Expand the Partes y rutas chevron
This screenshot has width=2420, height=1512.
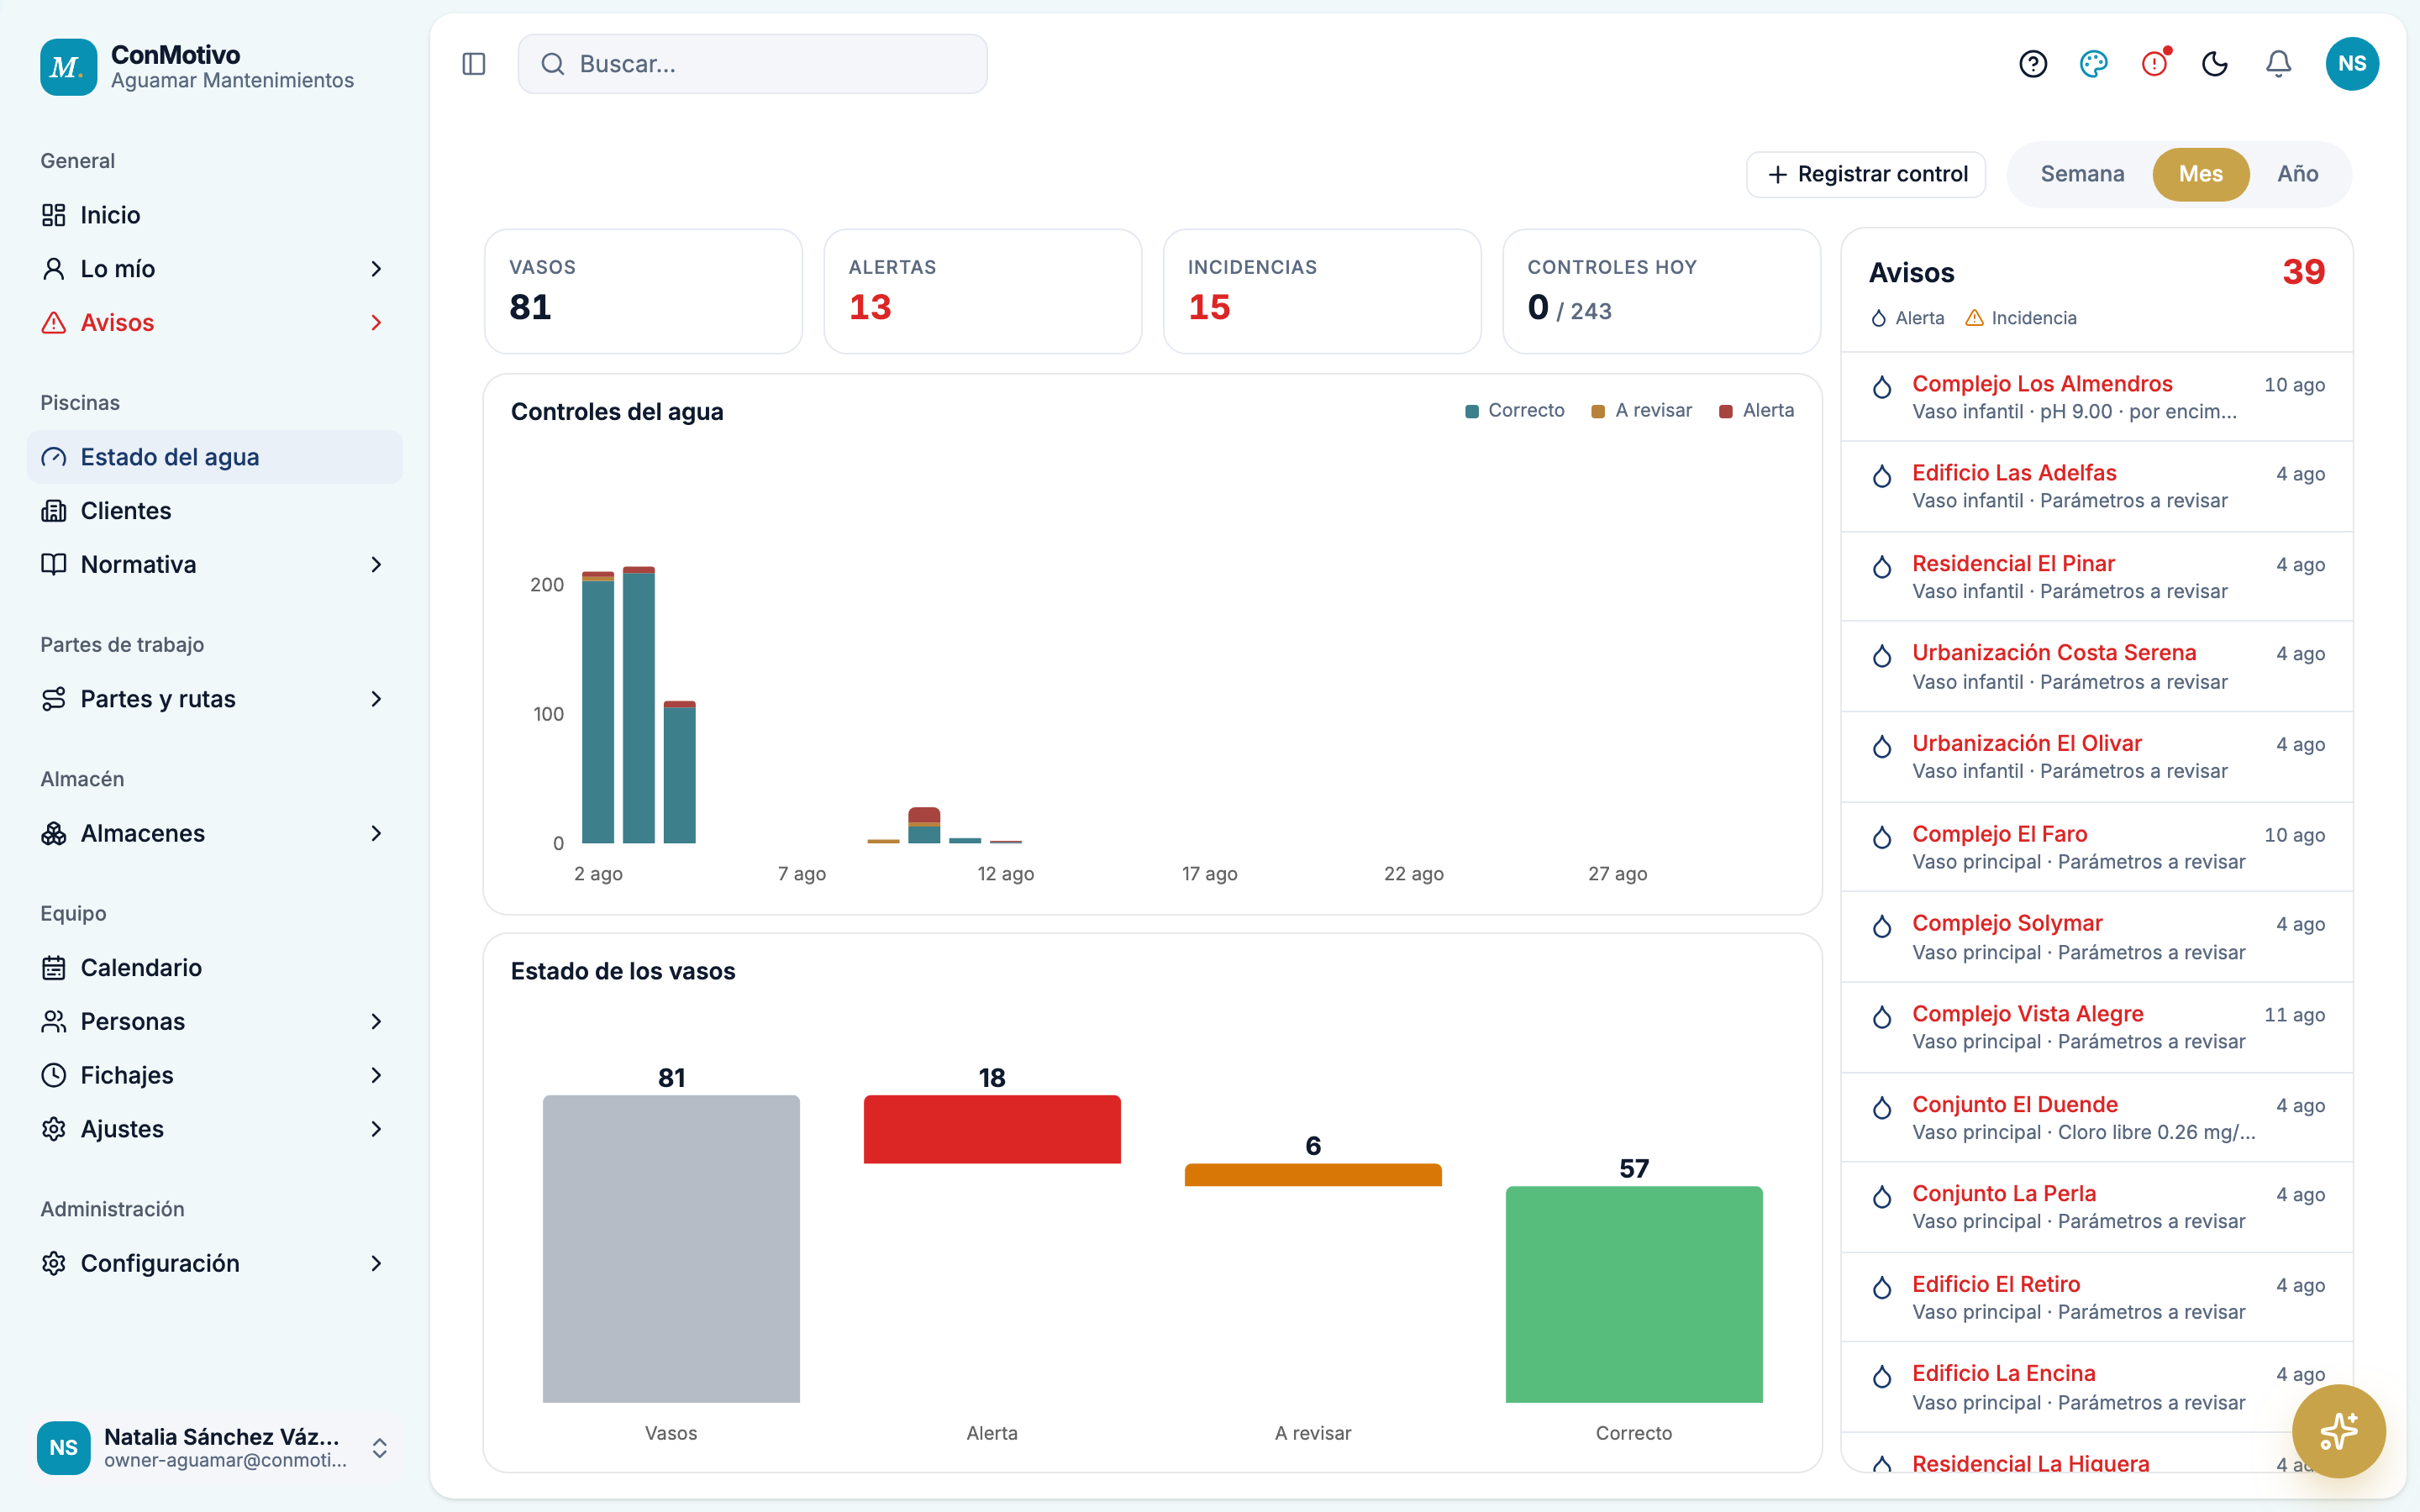point(376,699)
